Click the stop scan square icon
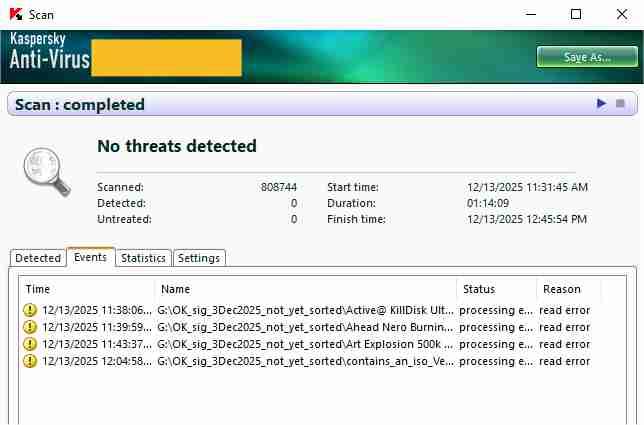This screenshot has width=644, height=425. click(620, 103)
